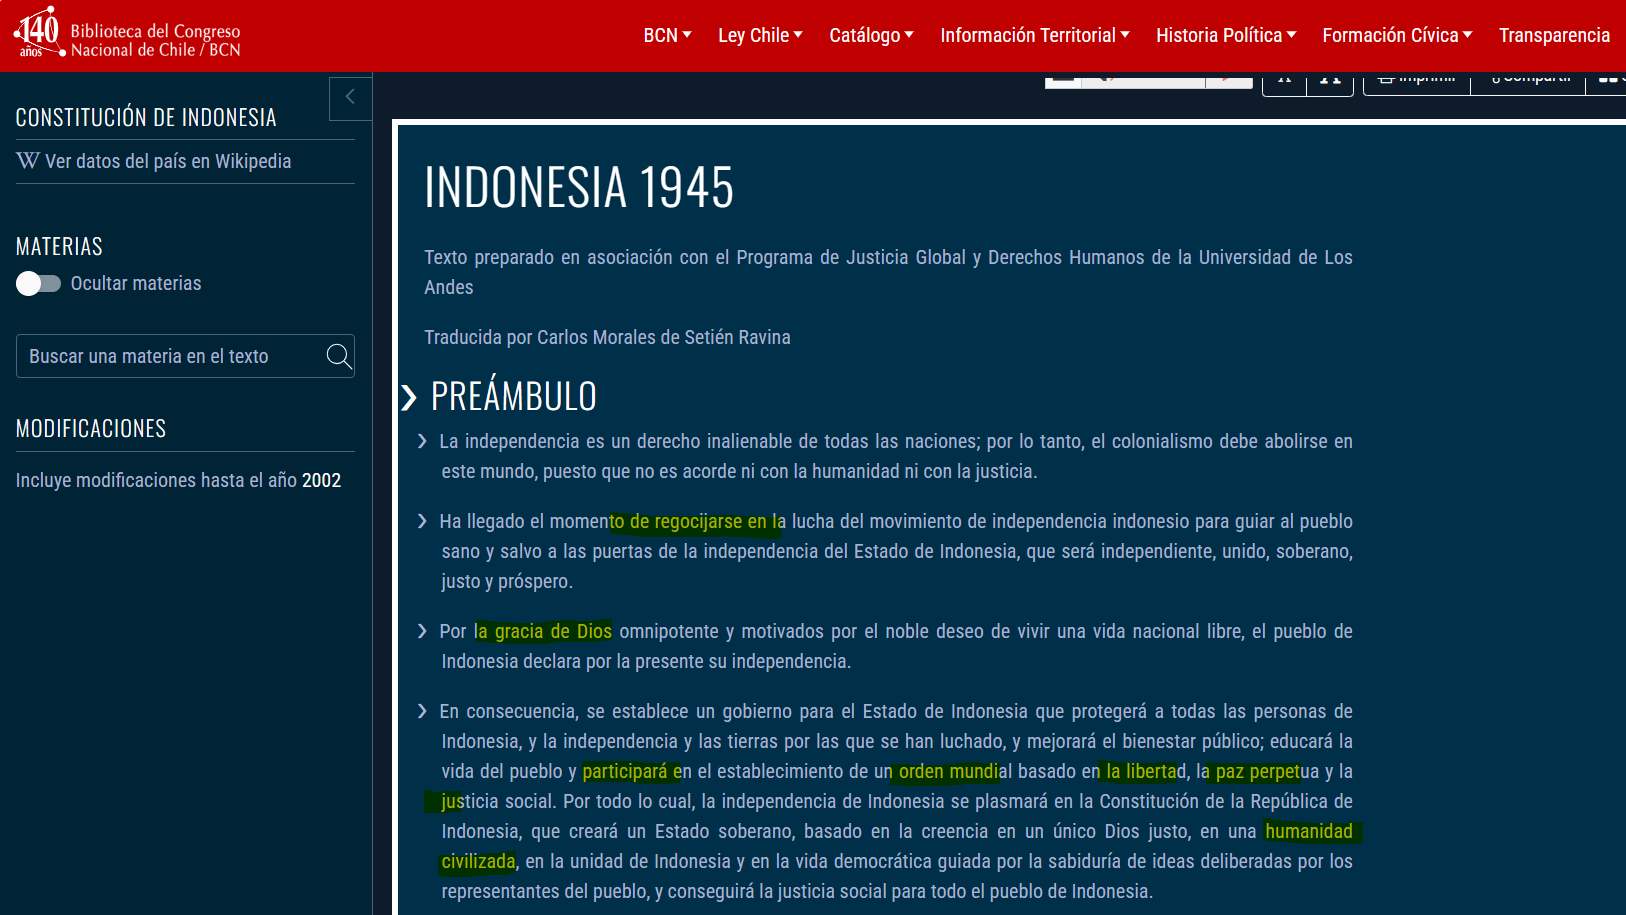Click highlighted phrase 'la libertad'
The image size is (1626, 915).
(x=1146, y=771)
